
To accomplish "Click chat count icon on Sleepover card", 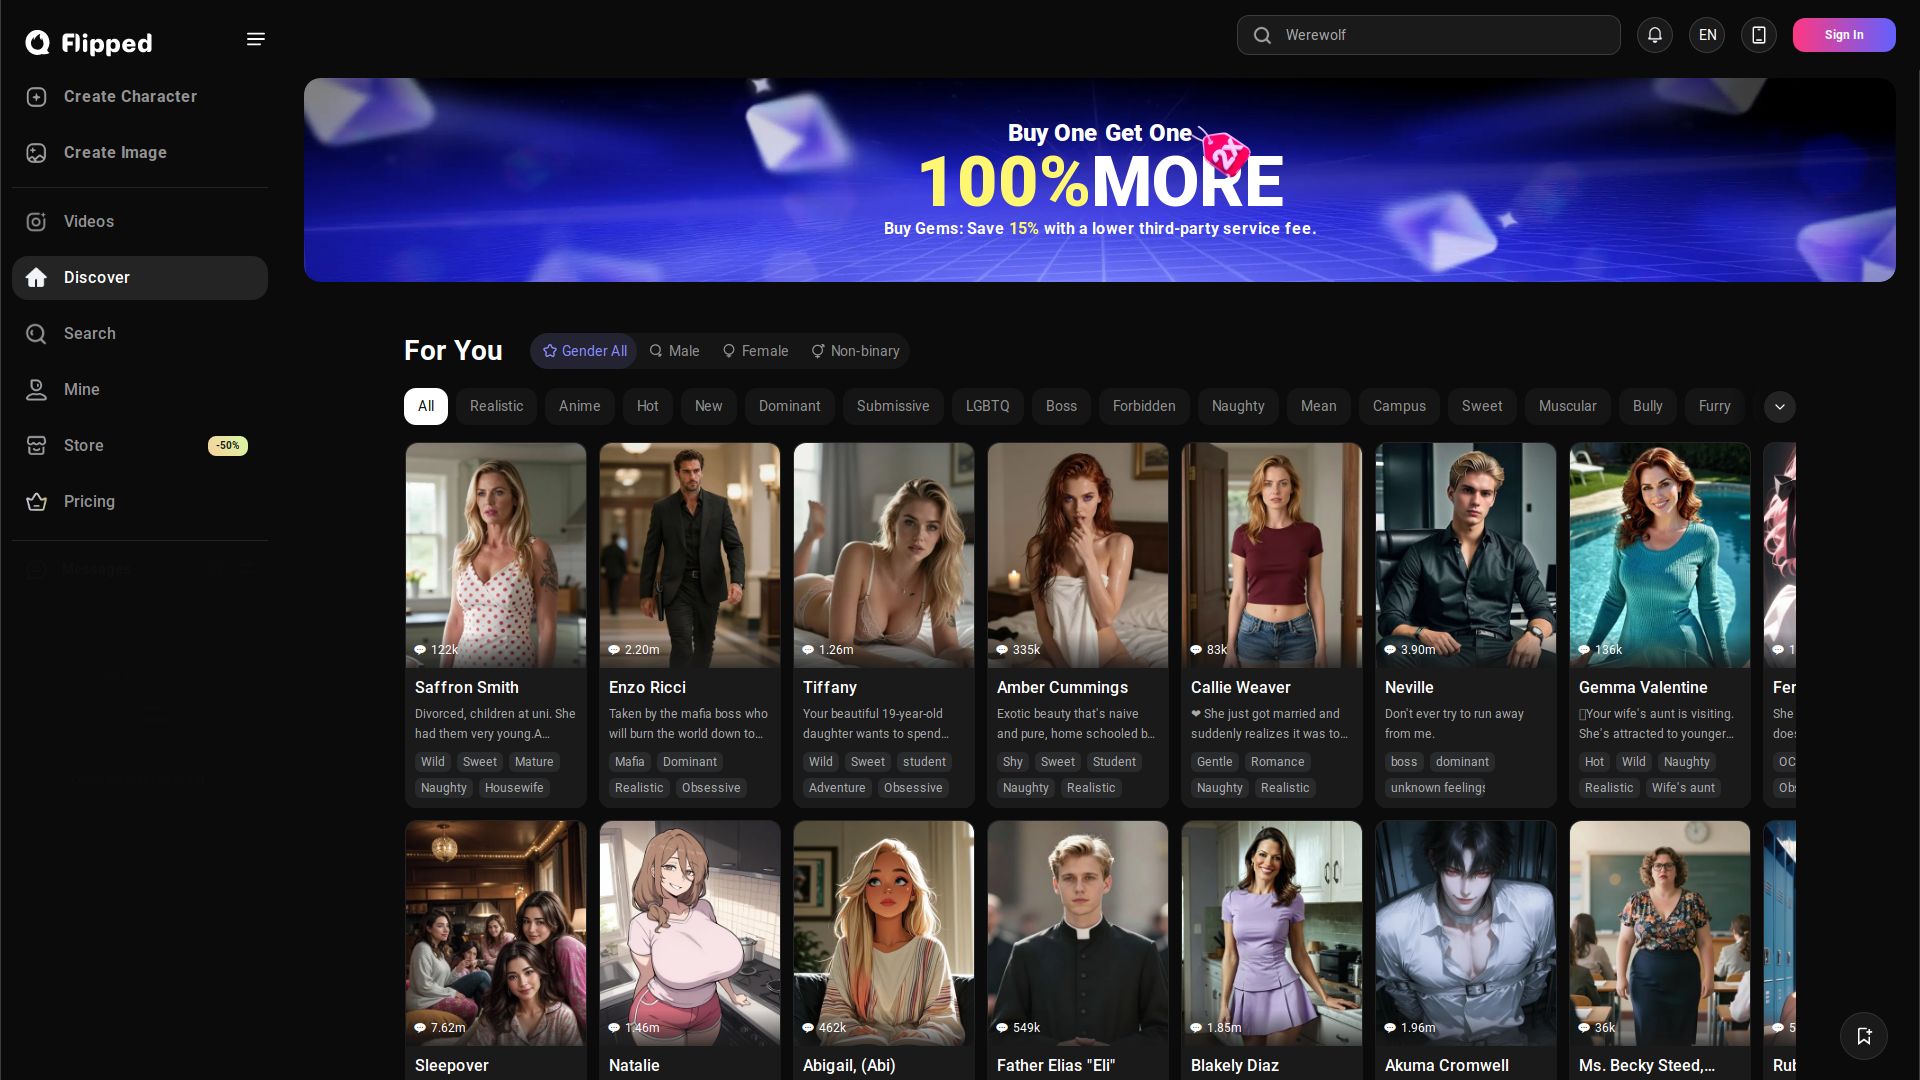I will coord(420,1028).
